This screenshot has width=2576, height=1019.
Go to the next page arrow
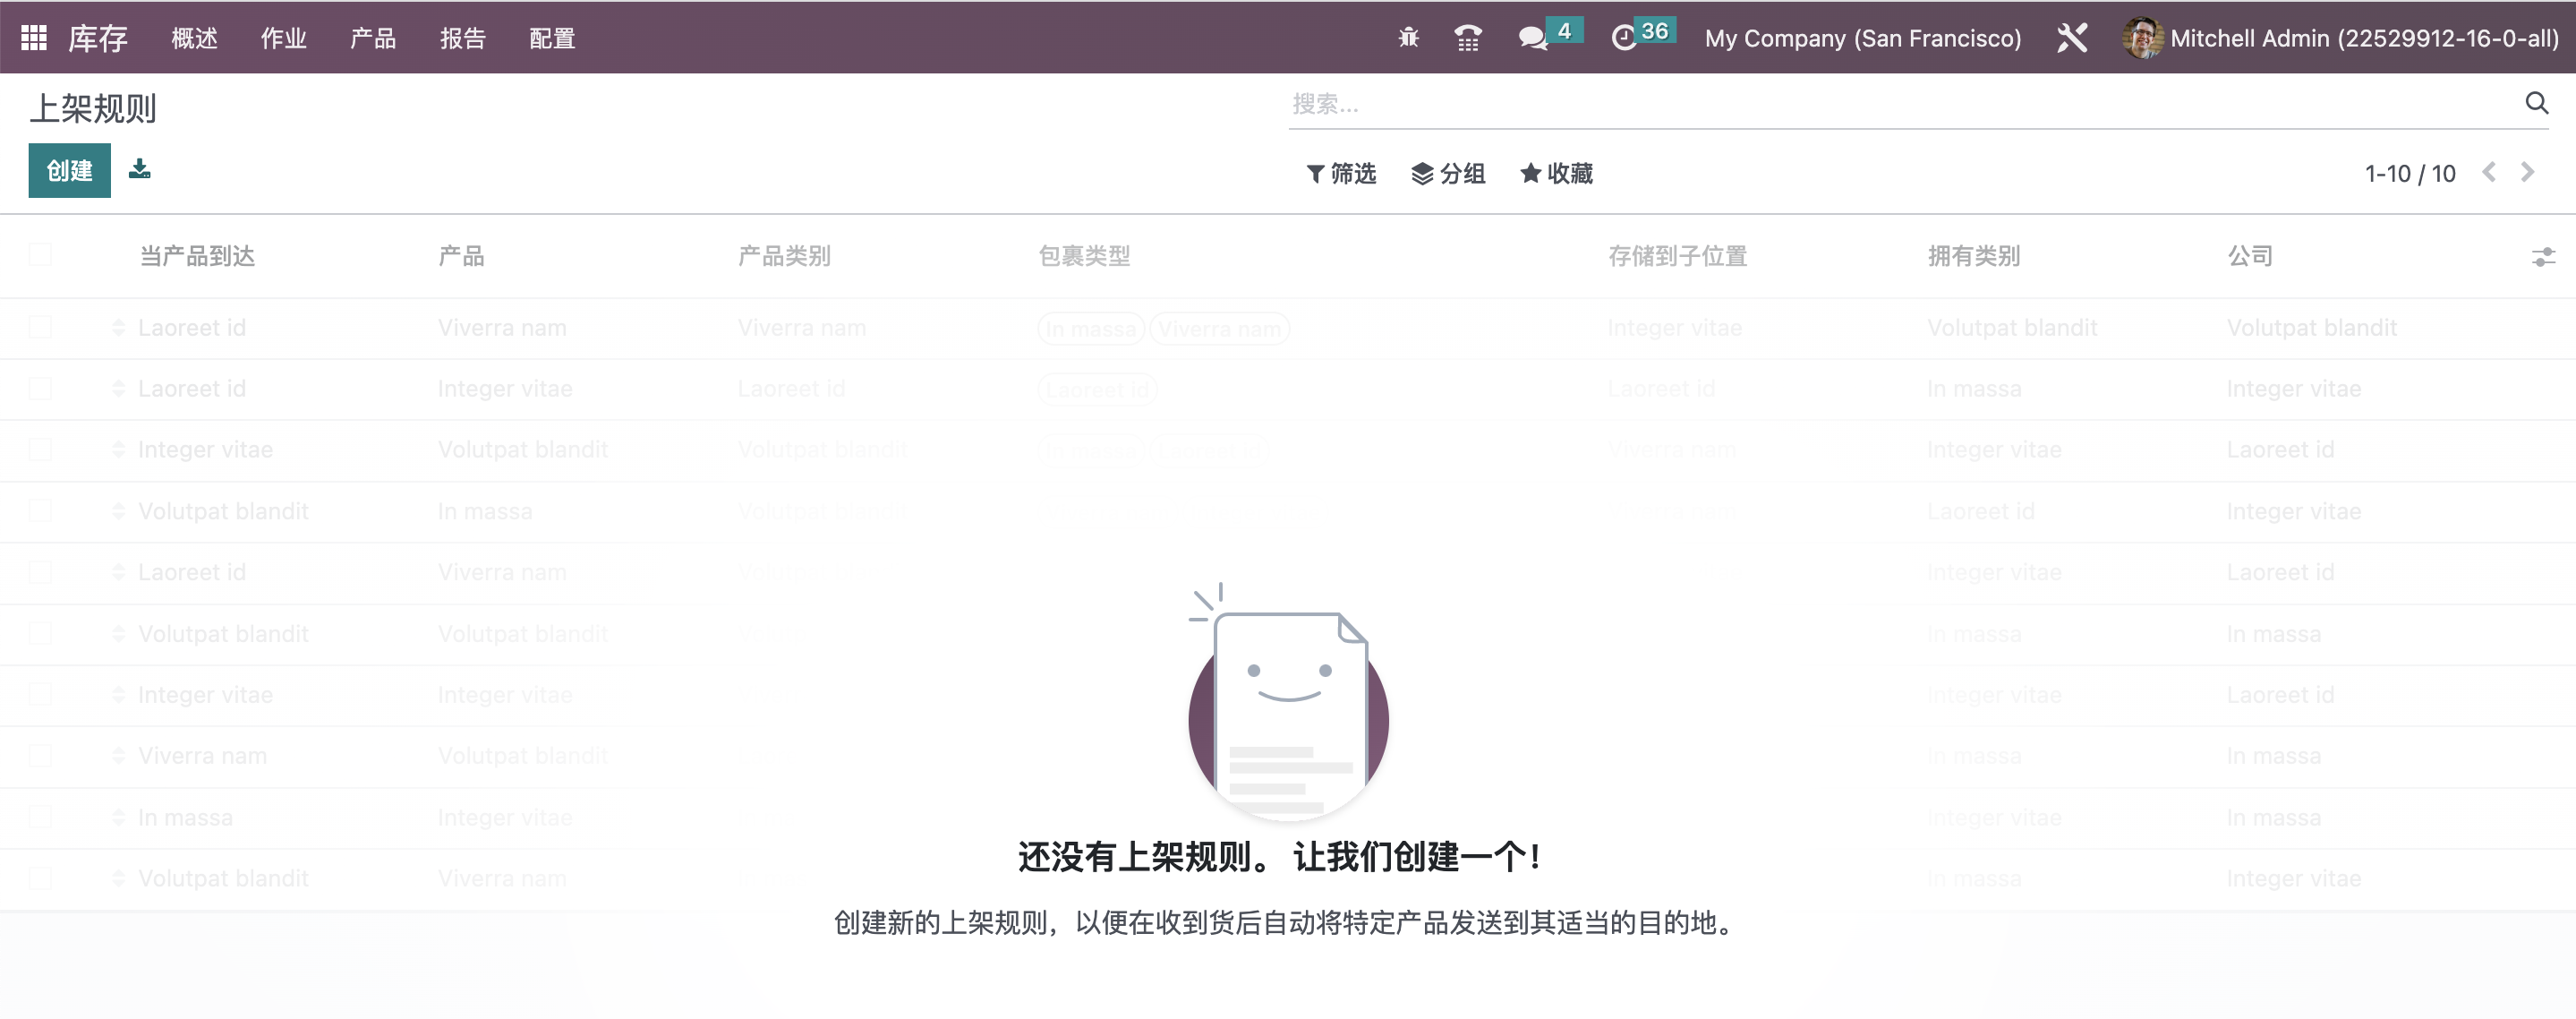[x=2527, y=173]
